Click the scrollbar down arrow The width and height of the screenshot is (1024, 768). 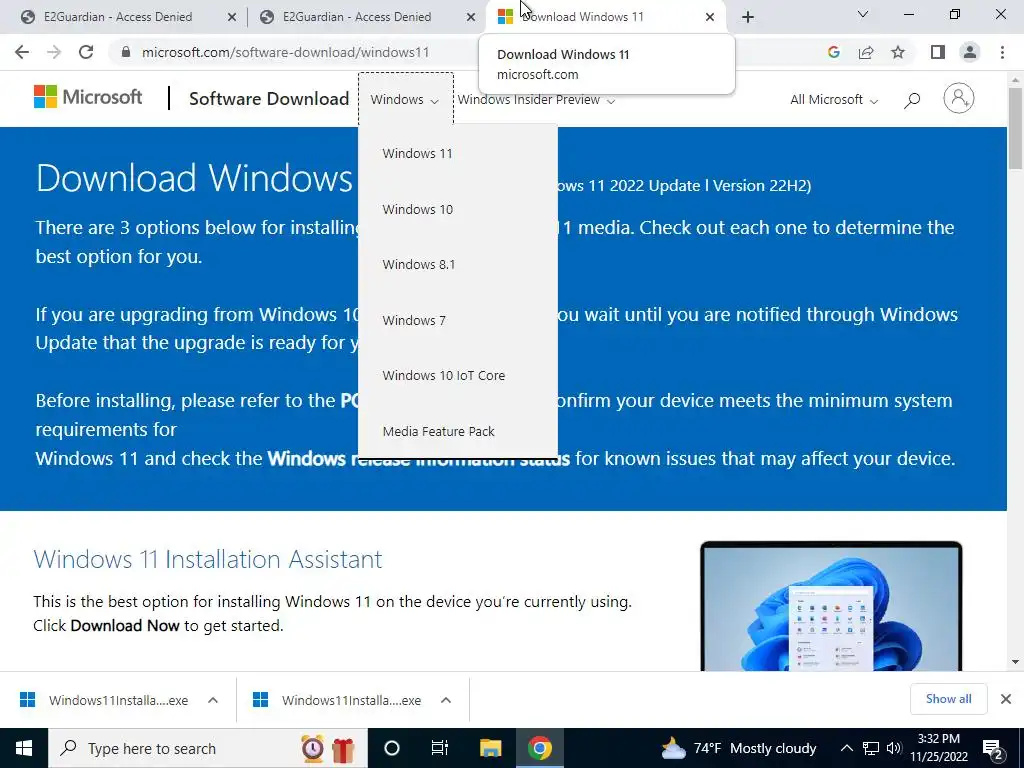pos(1016,662)
